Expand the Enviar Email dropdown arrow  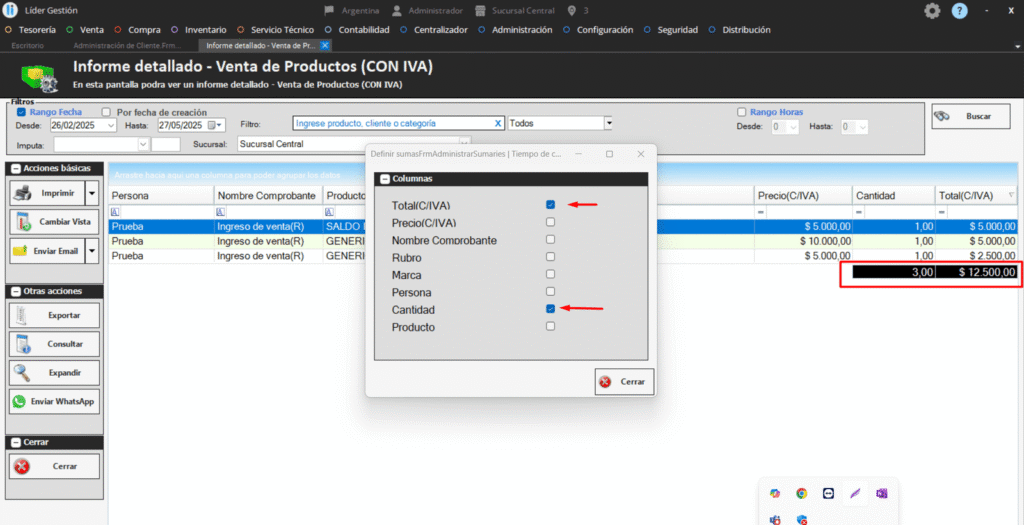pos(92,250)
